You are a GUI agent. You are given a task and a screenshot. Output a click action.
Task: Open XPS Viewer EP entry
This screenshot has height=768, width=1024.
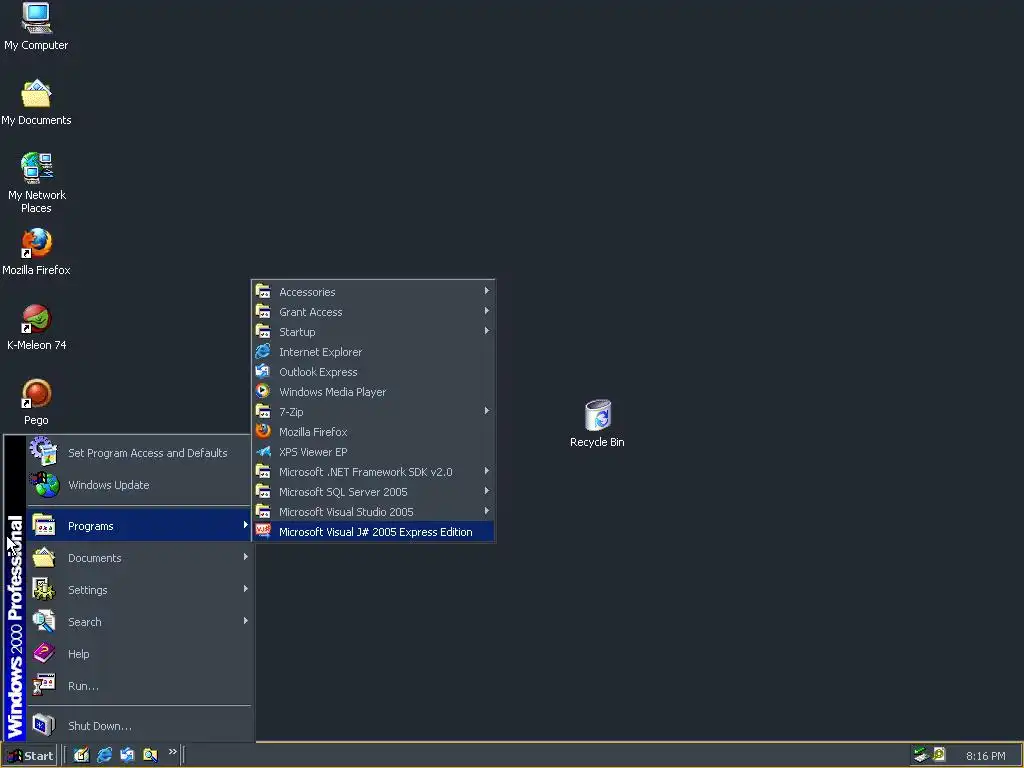tap(374, 452)
